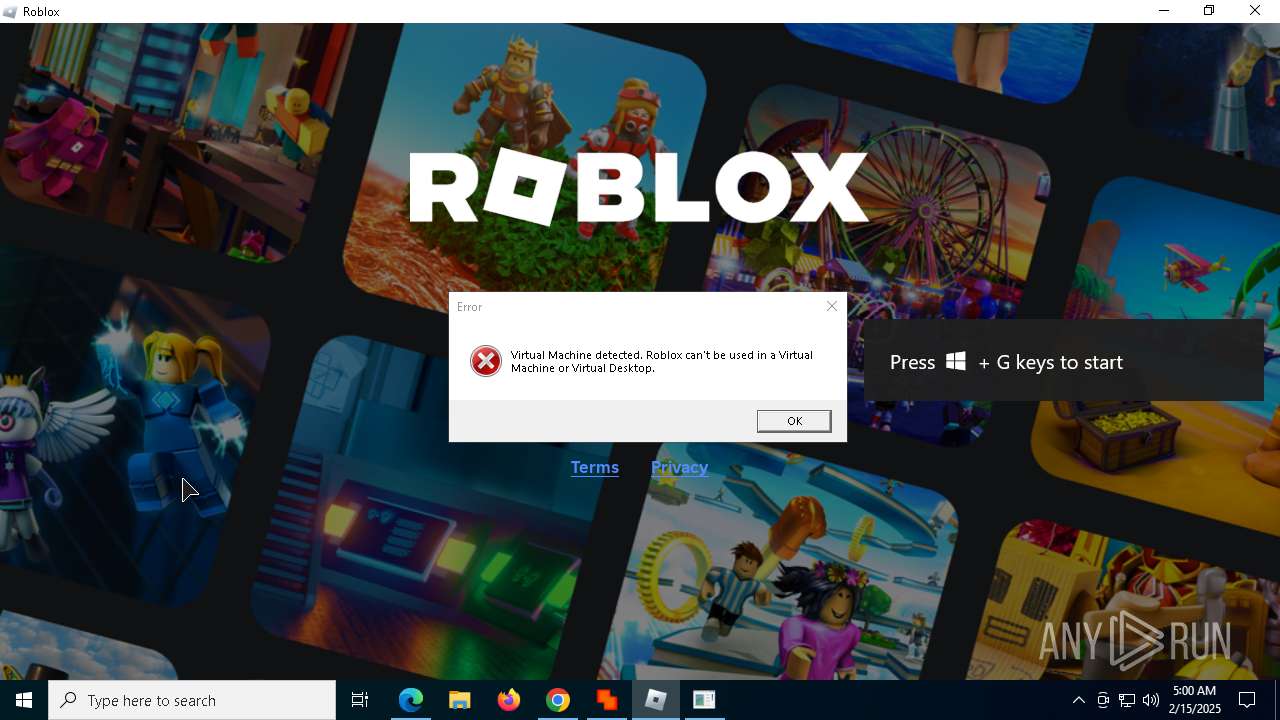Launch Firefox from taskbar
The width and height of the screenshot is (1280, 720).
(x=509, y=700)
